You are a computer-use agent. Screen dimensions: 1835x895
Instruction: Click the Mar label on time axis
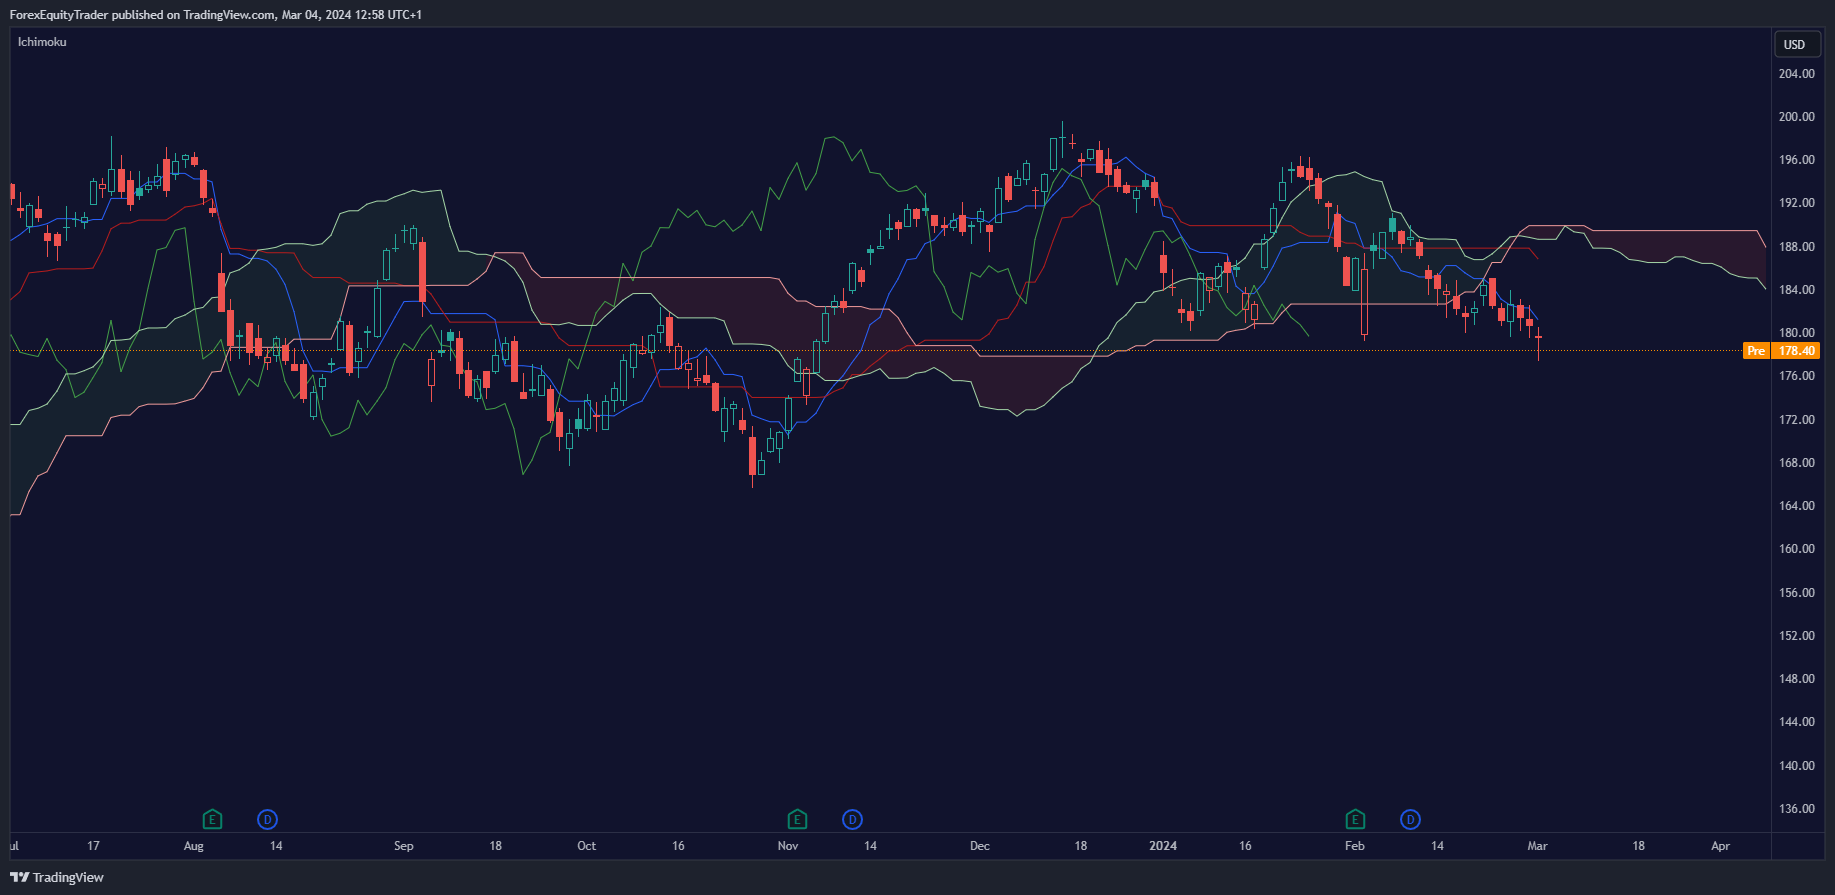coord(1538,846)
